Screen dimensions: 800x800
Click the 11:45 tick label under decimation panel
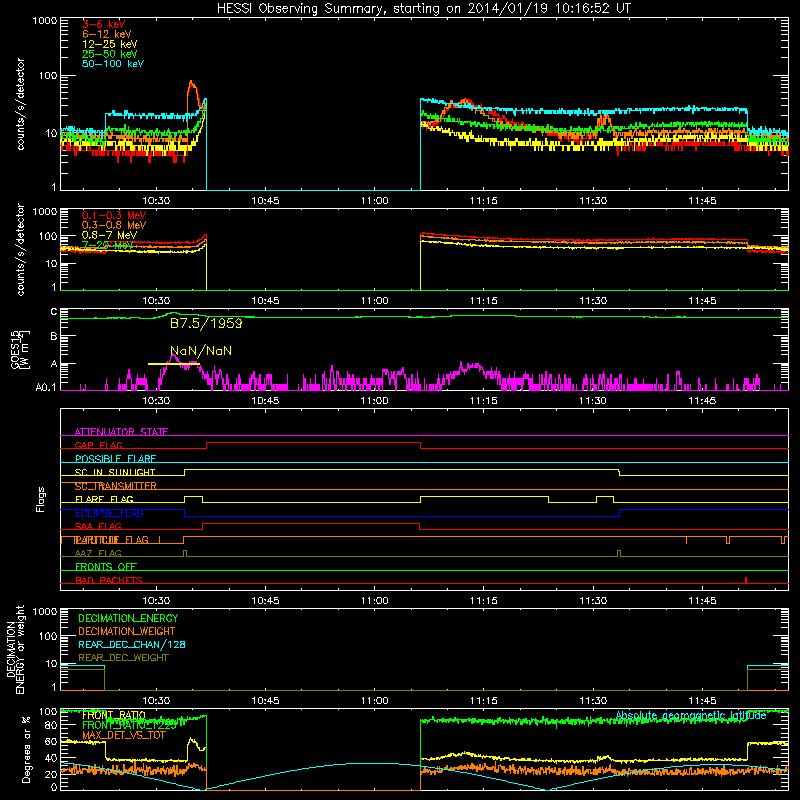tap(702, 701)
